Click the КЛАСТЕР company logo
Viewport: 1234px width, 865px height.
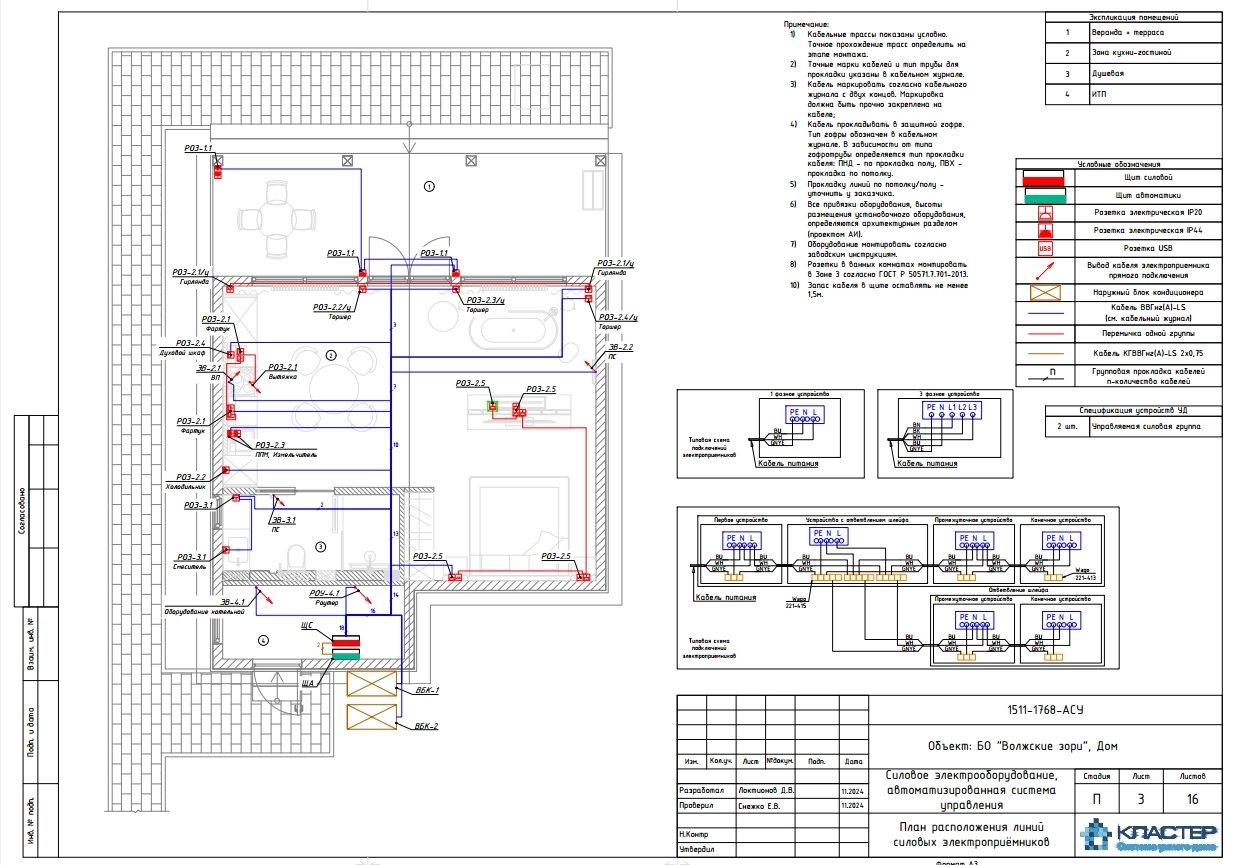(1149, 836)
